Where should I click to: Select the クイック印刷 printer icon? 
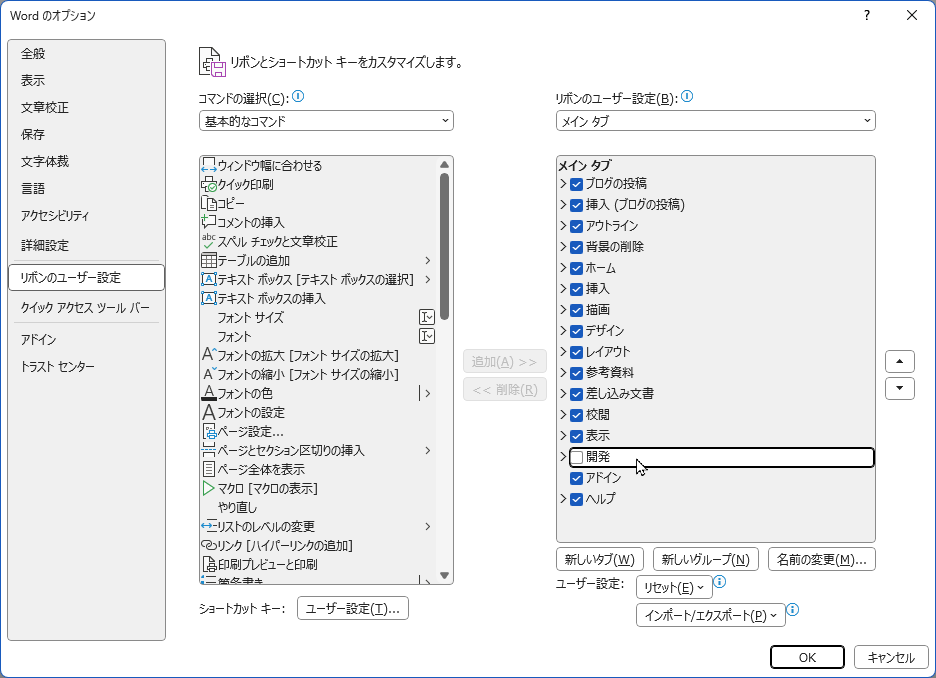pos(208,184)
